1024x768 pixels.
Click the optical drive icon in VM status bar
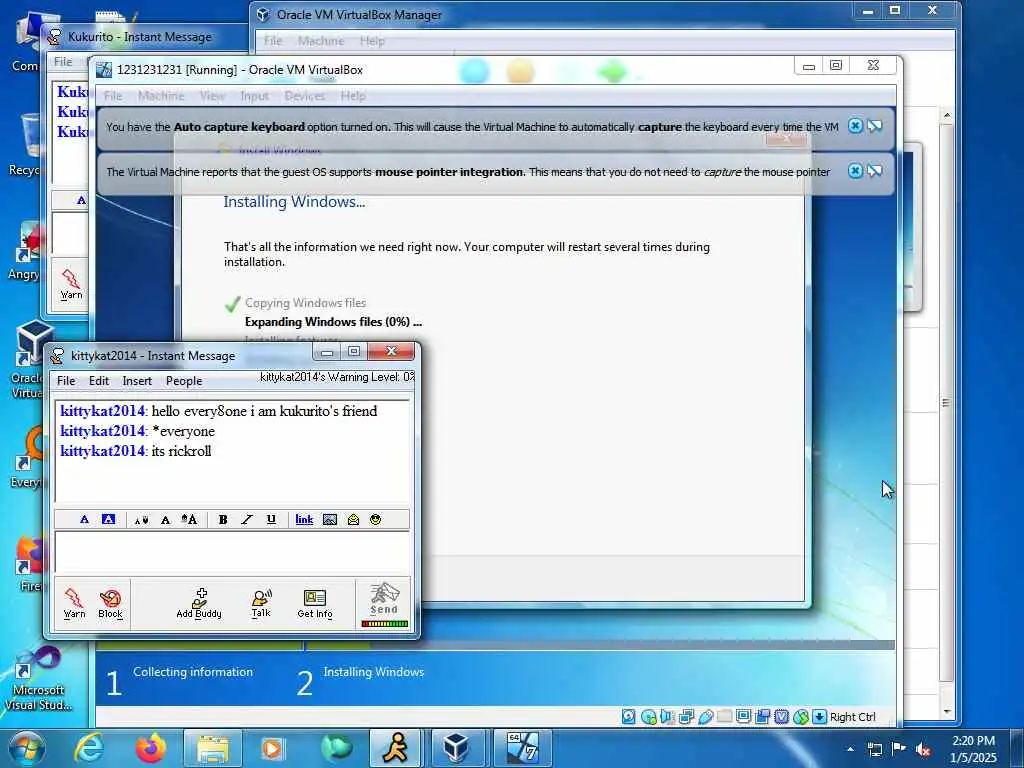(648, 717)
